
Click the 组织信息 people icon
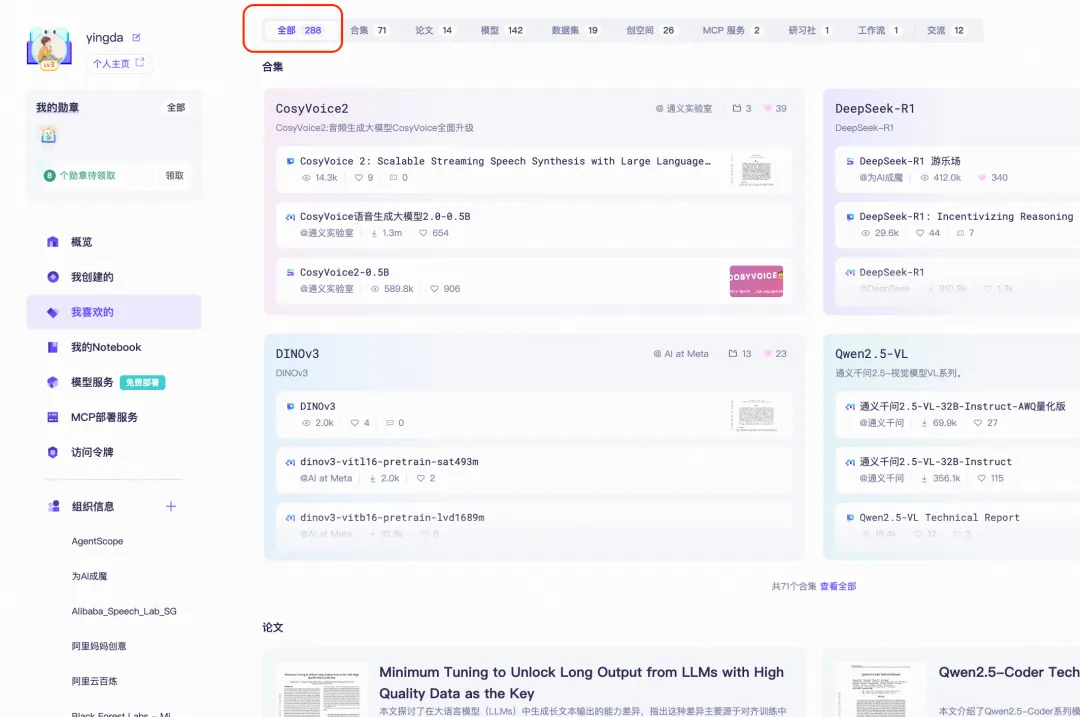click(54, 506)
